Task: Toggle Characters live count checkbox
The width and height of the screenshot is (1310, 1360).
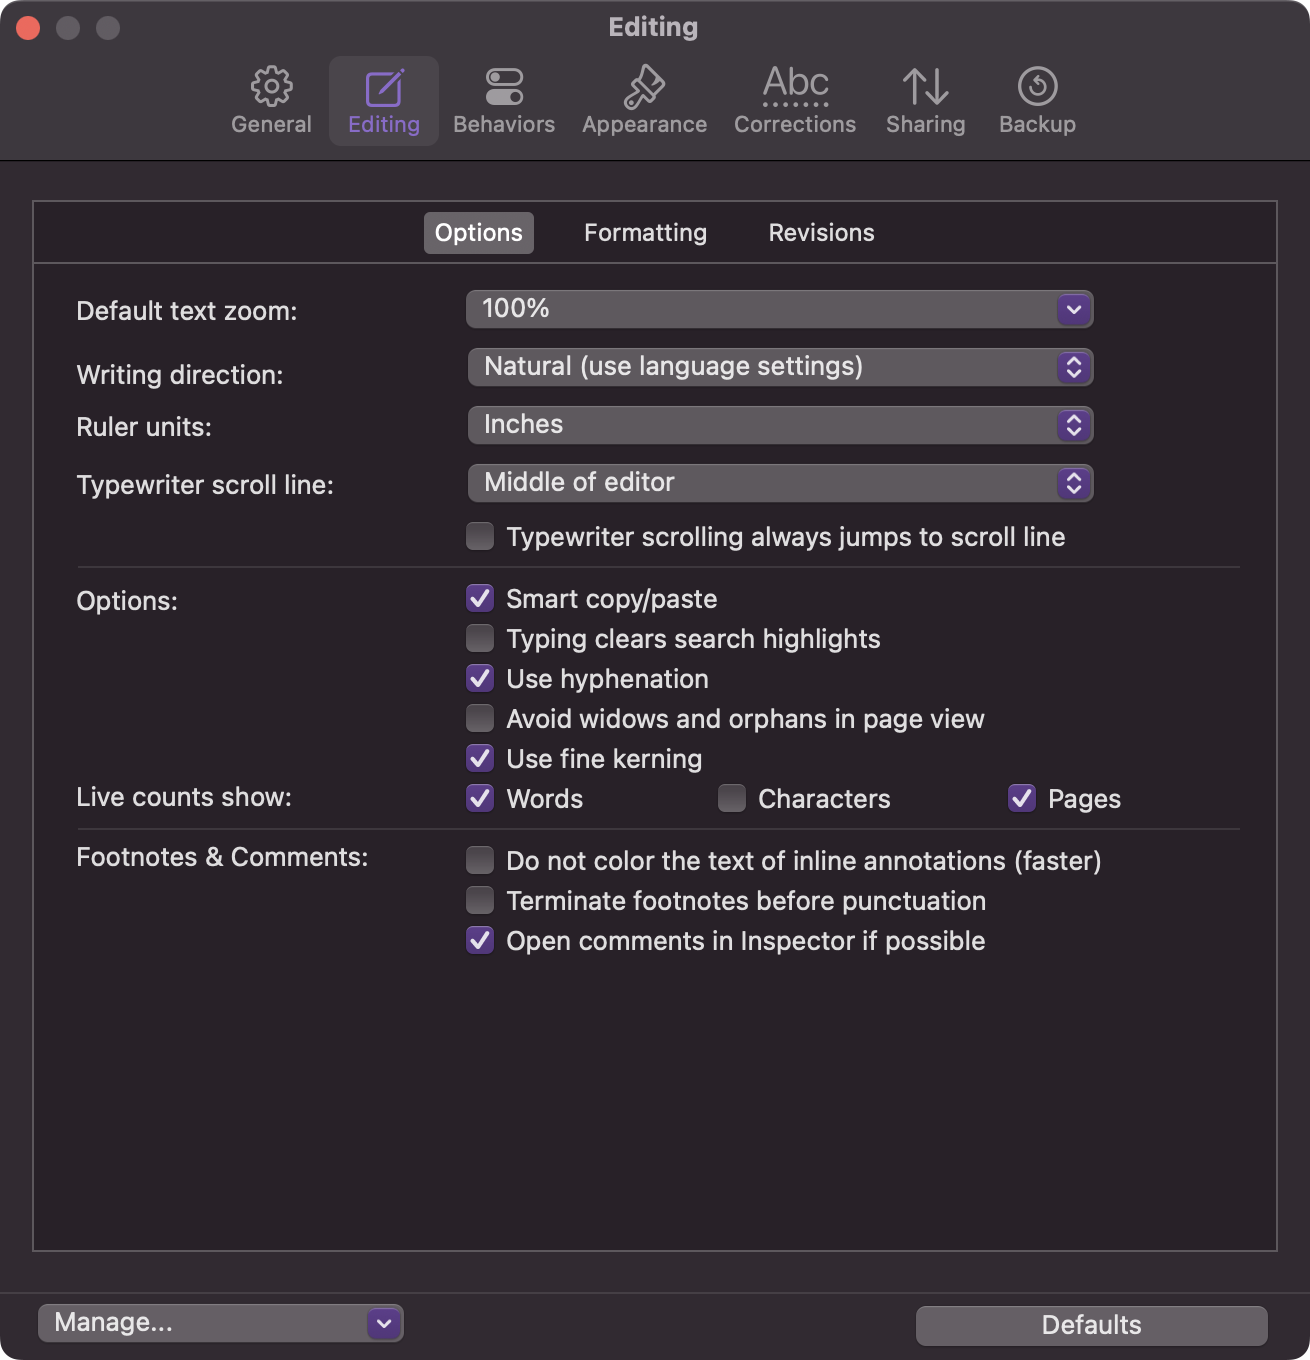Action: (x=732, y=799)
